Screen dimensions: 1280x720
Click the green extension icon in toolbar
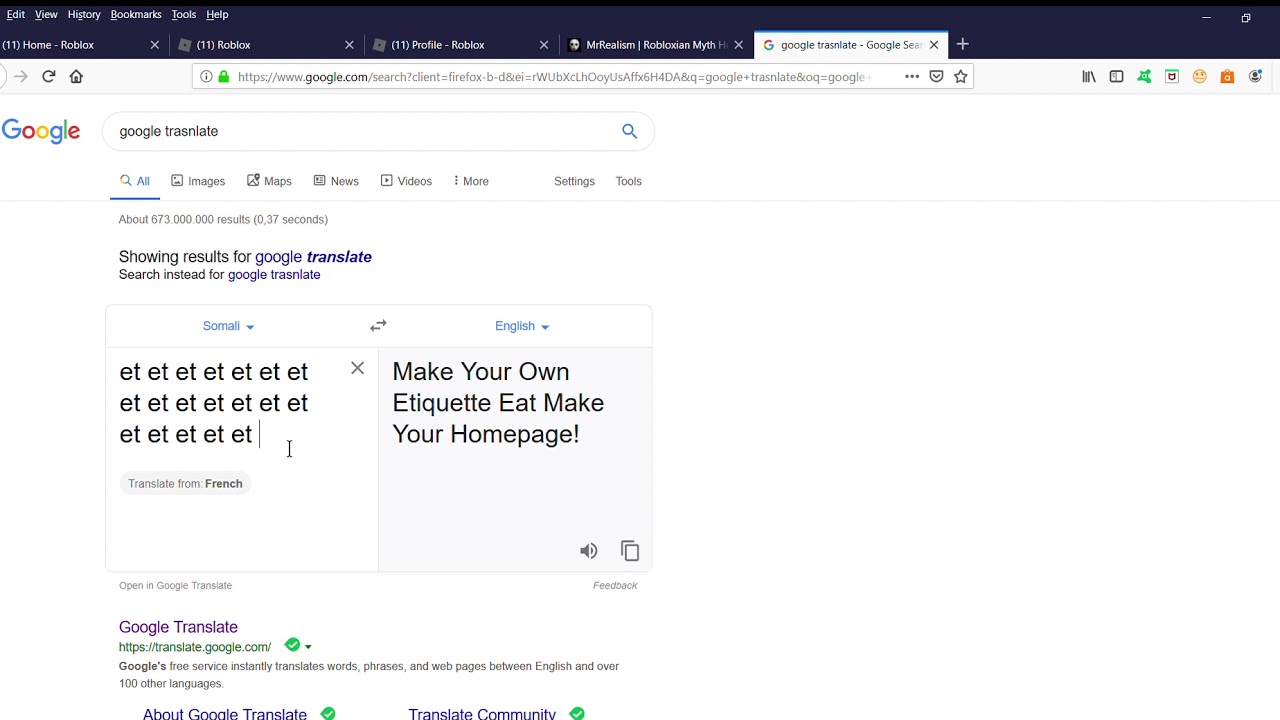click(x=1144, y=76)
